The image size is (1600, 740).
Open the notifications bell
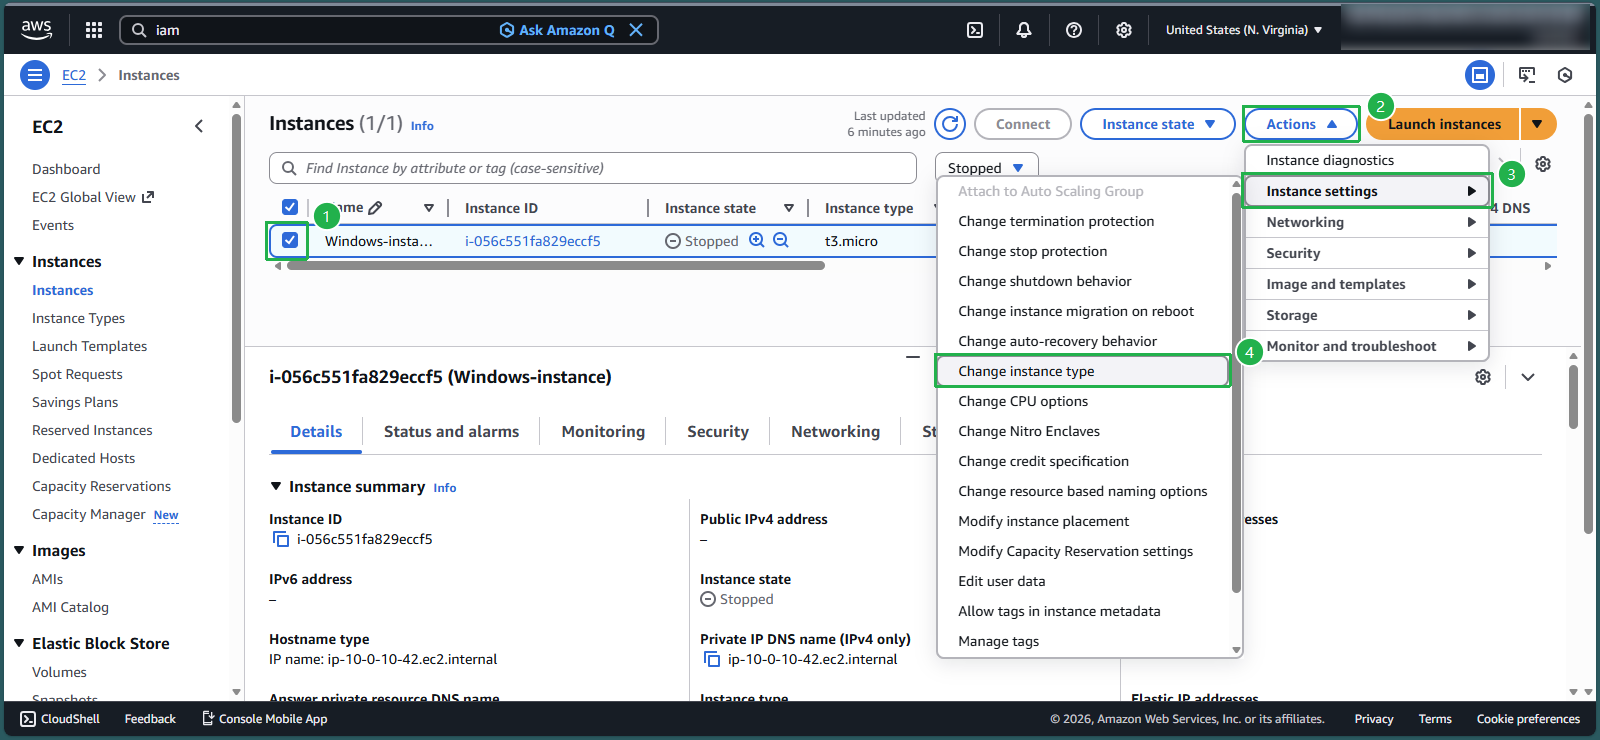[x=1024, y=30]
